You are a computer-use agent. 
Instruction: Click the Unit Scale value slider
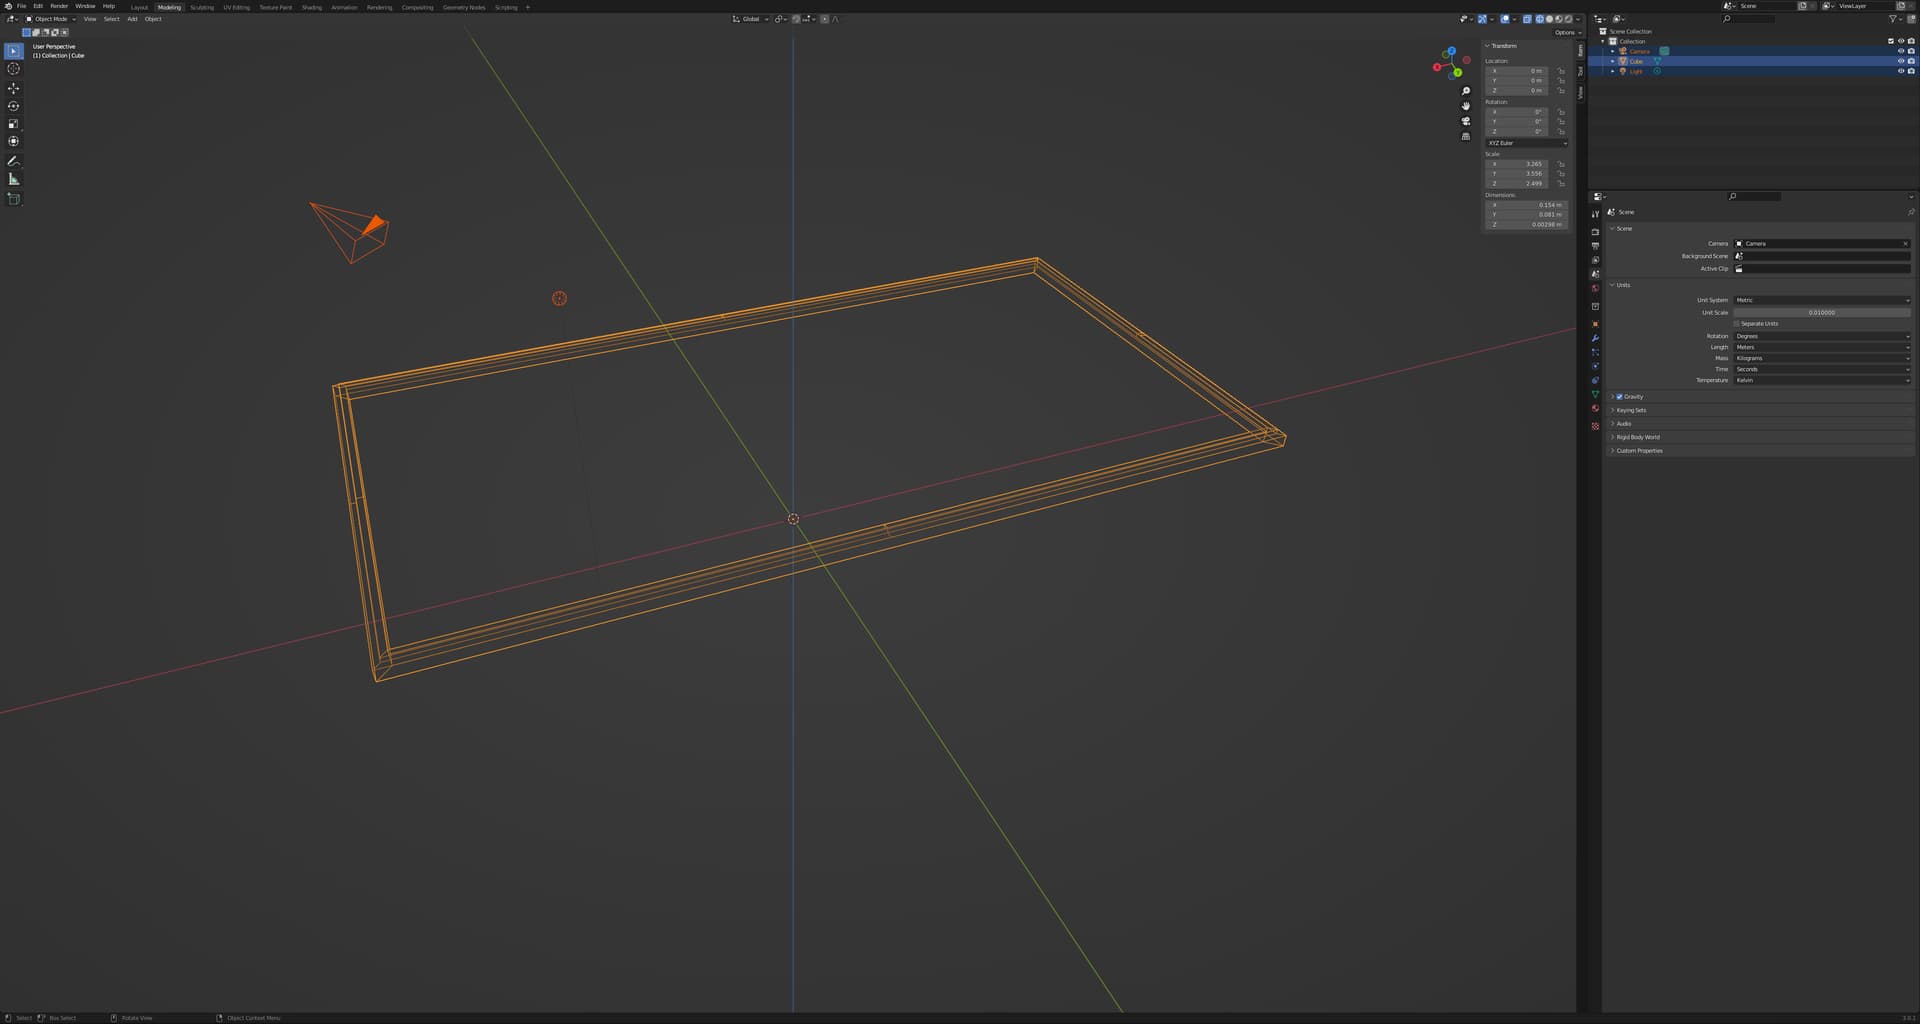[1822, 312]
